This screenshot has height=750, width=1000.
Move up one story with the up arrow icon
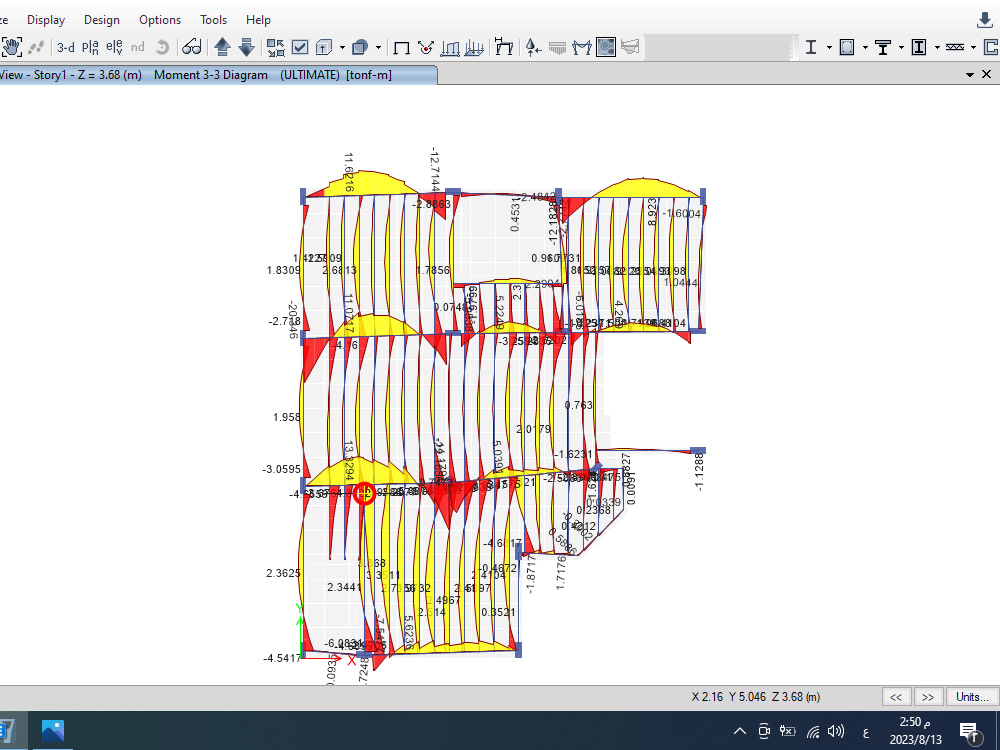coord(221,46)
